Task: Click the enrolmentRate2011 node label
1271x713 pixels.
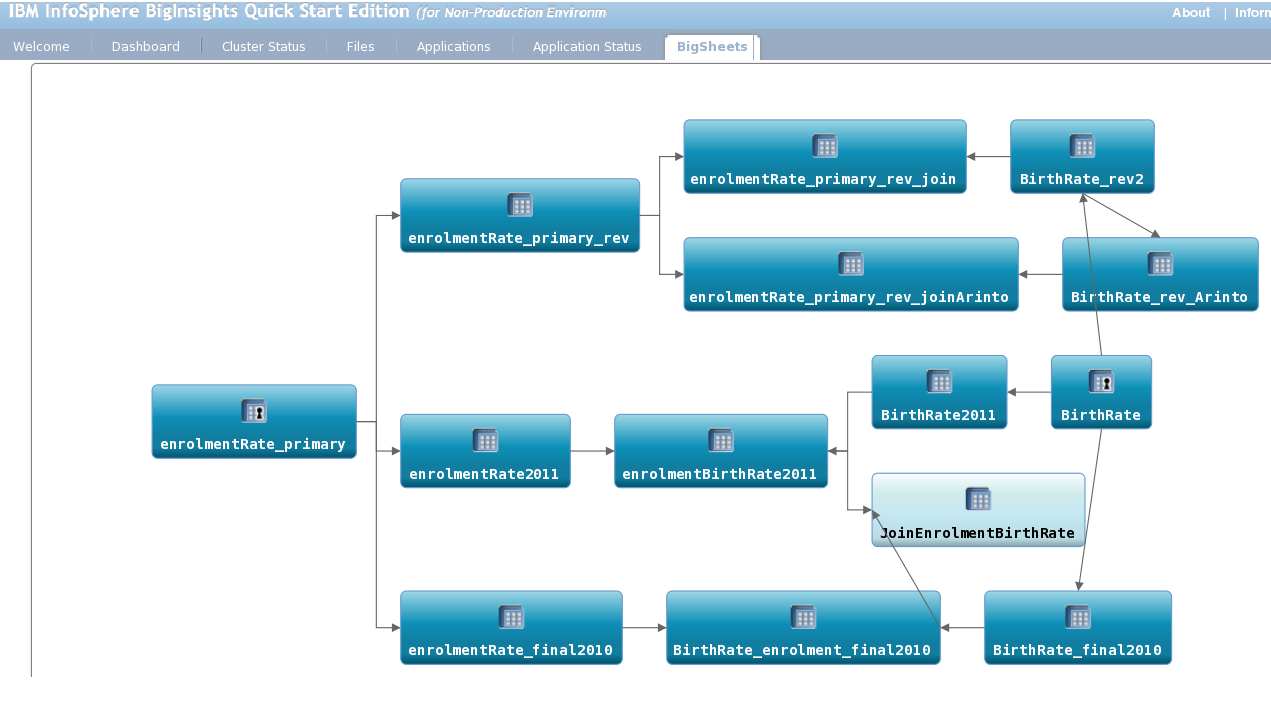Action: [484, 474]
